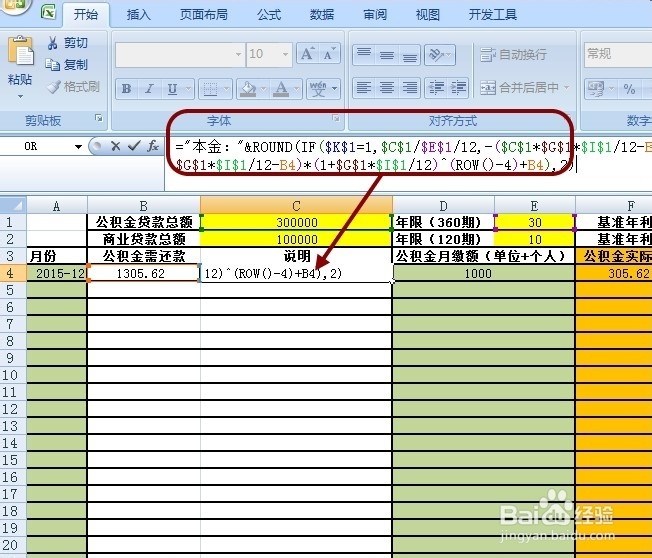Click the accounting number format icon

(x=595, y=89)
